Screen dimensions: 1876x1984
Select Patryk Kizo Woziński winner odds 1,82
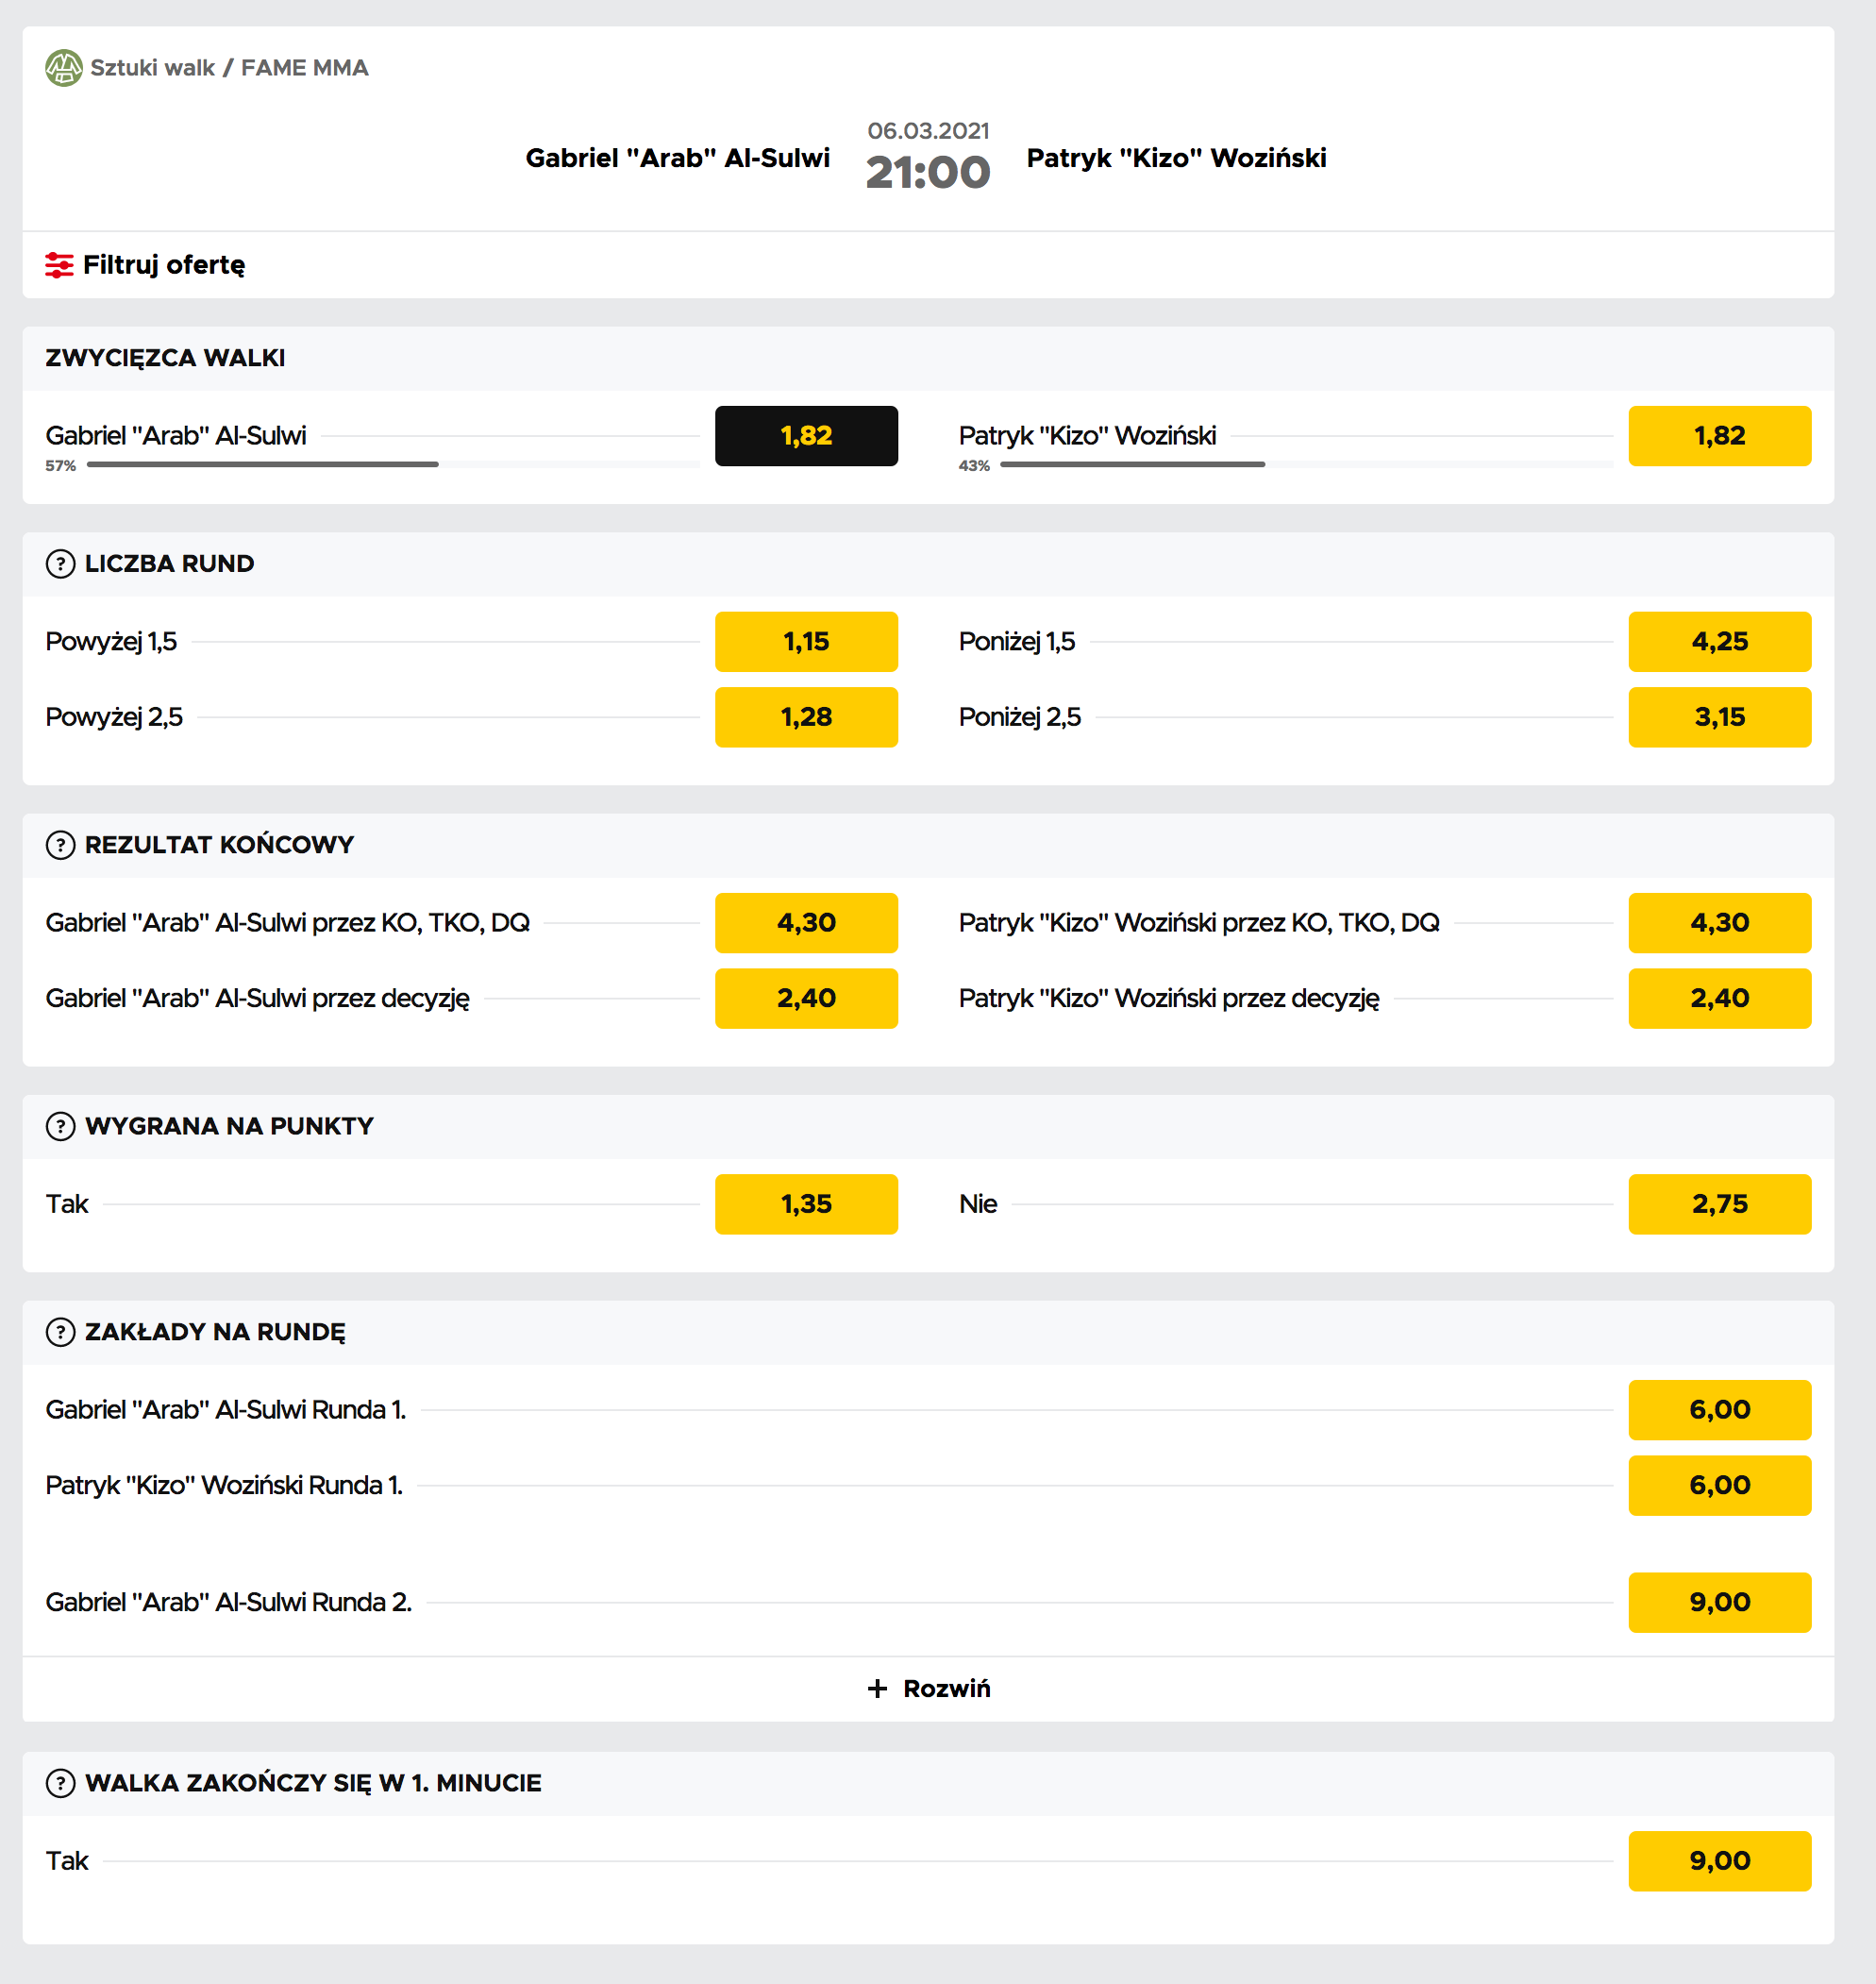[x=1719, y=436]
